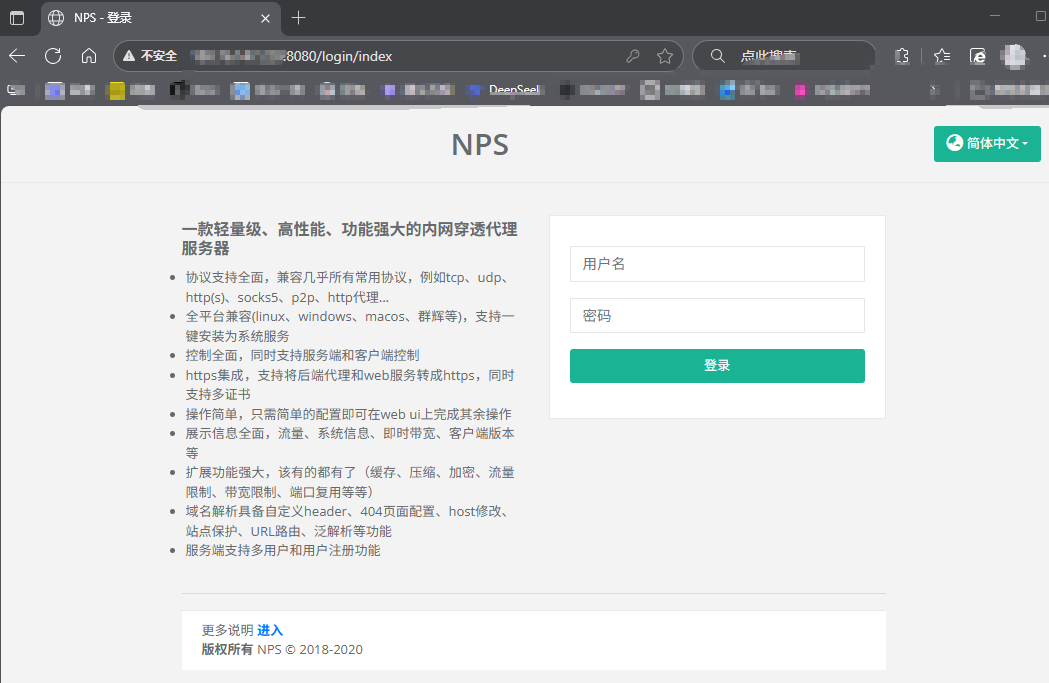Focus the 用户名 input field
Screen dimensions: 1049x683
click(x=717, y=264)
